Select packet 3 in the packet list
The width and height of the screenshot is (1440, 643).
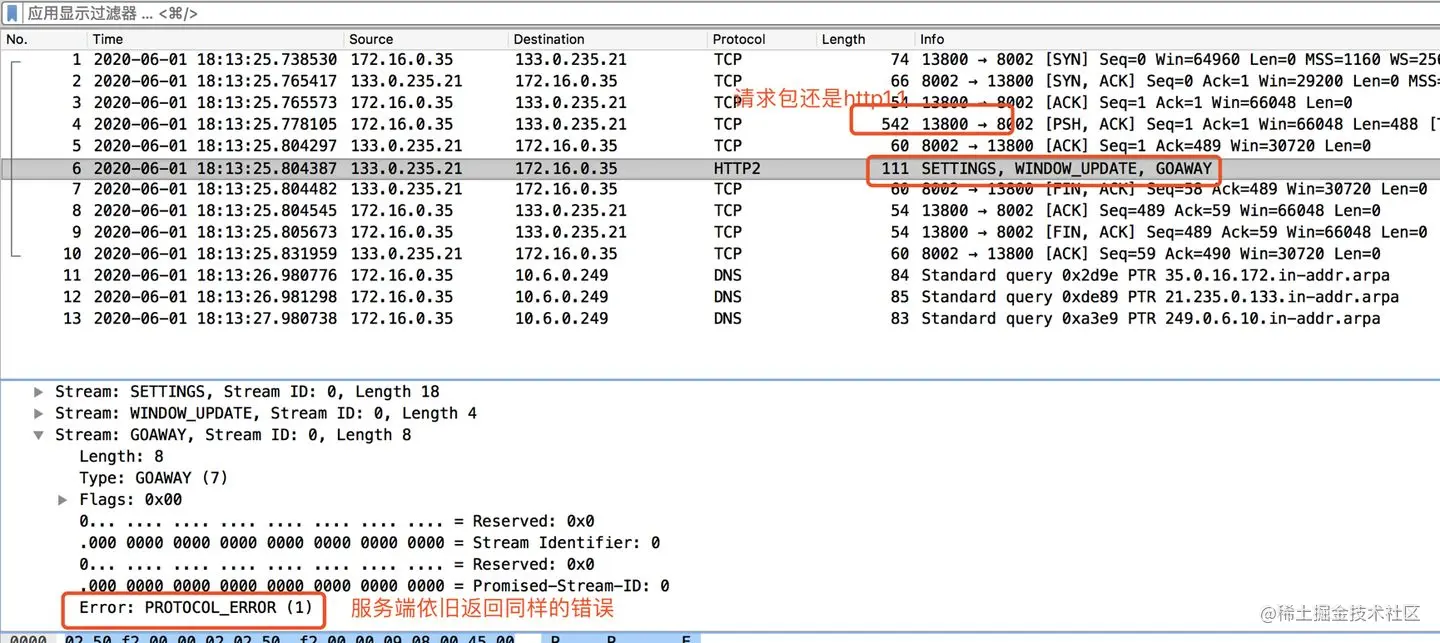[720, 103]
